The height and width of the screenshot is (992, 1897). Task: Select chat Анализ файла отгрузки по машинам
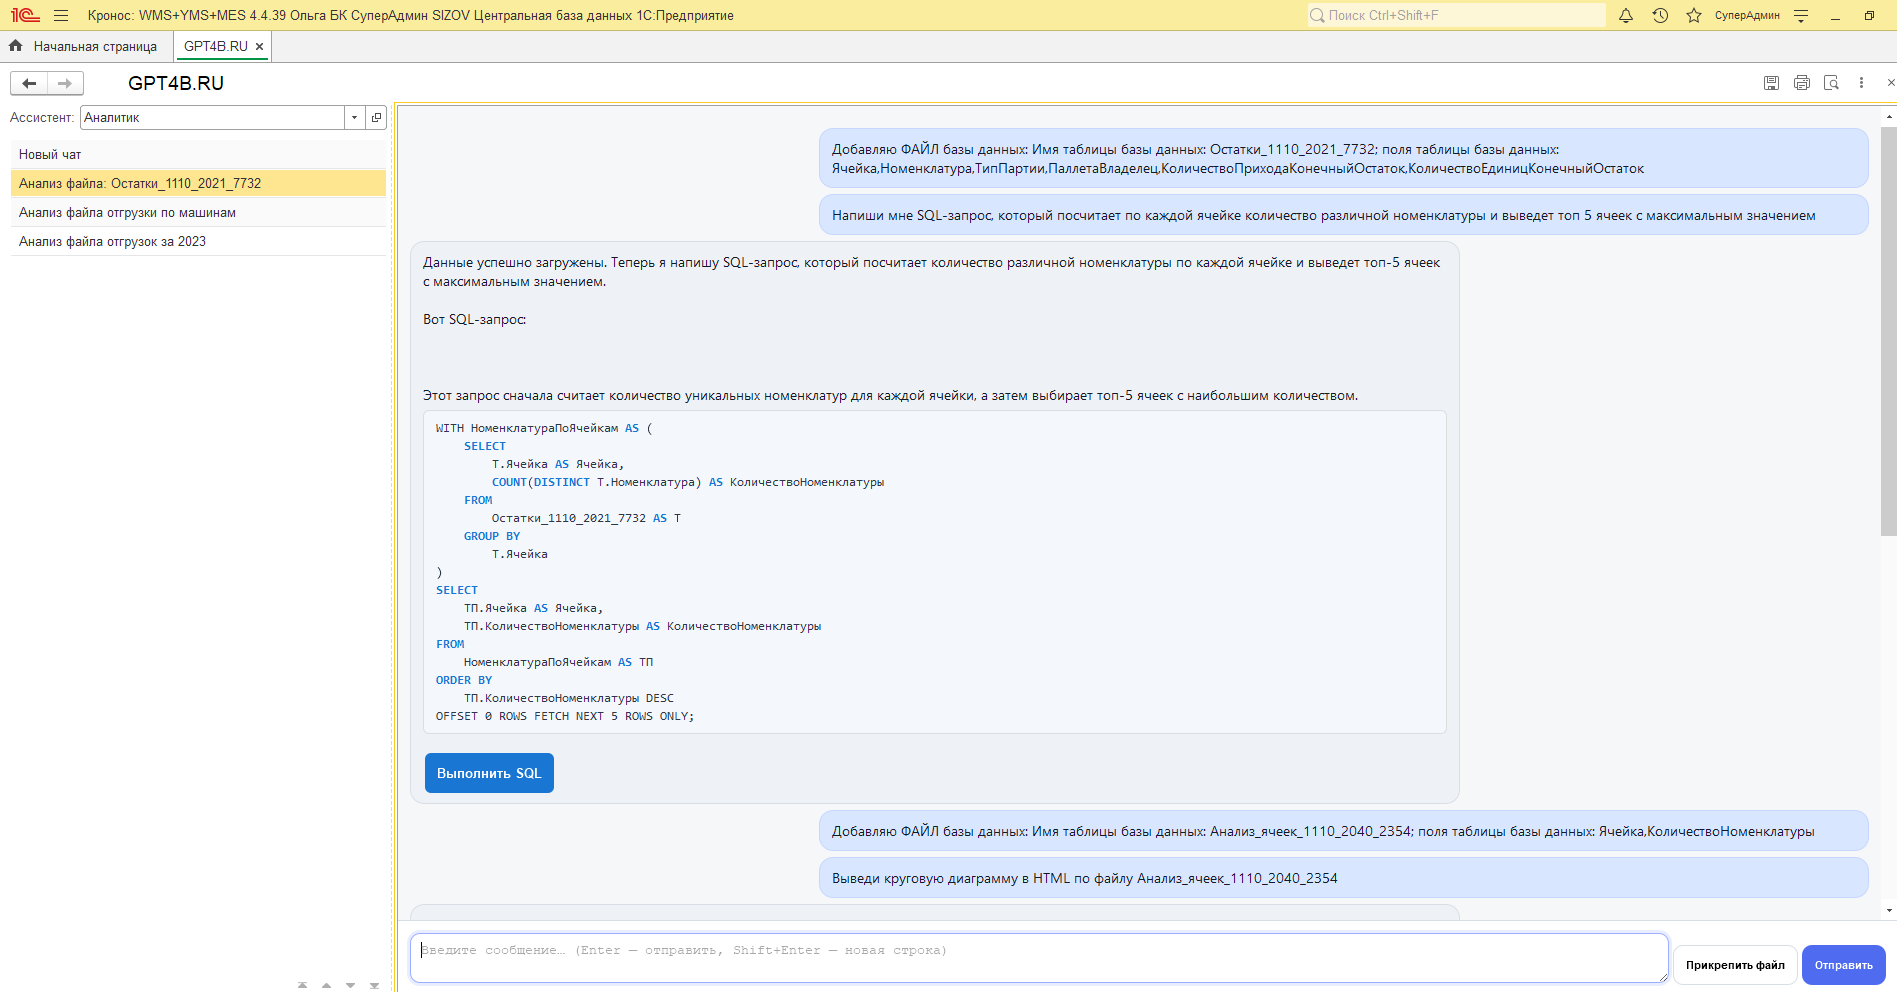127,212
